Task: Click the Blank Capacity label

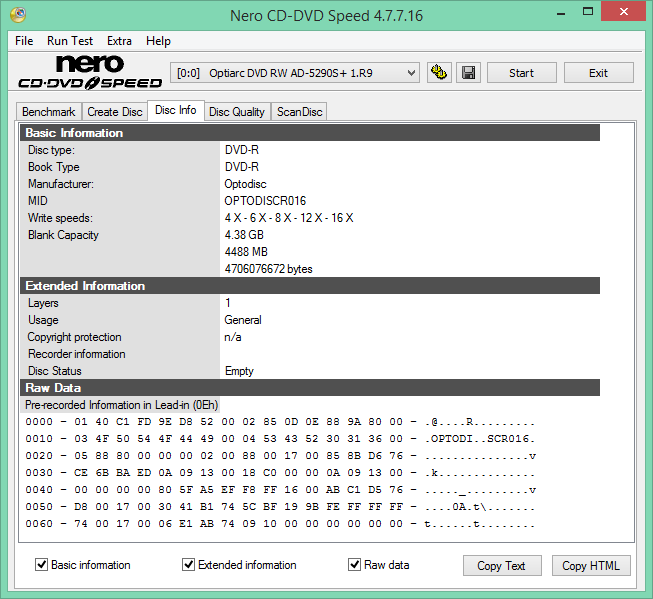Action: [63, 235]
